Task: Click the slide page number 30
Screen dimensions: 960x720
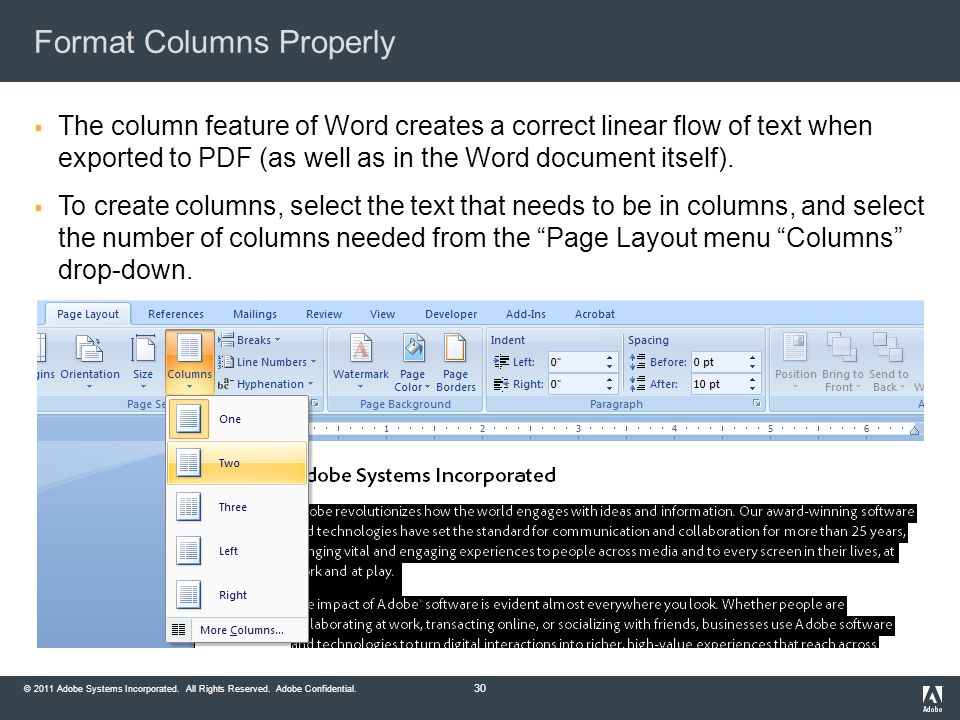Action: [x=480, y=688]
